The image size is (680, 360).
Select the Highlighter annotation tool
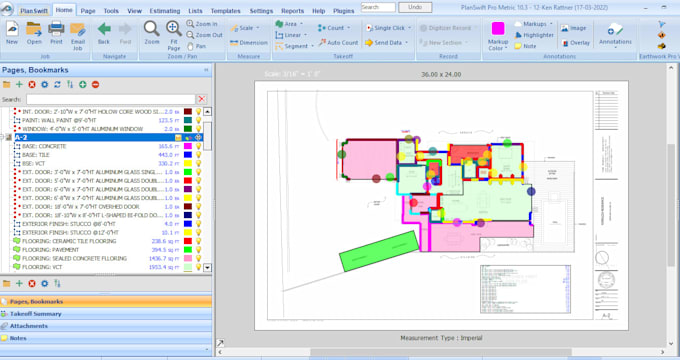pos(534,35)
